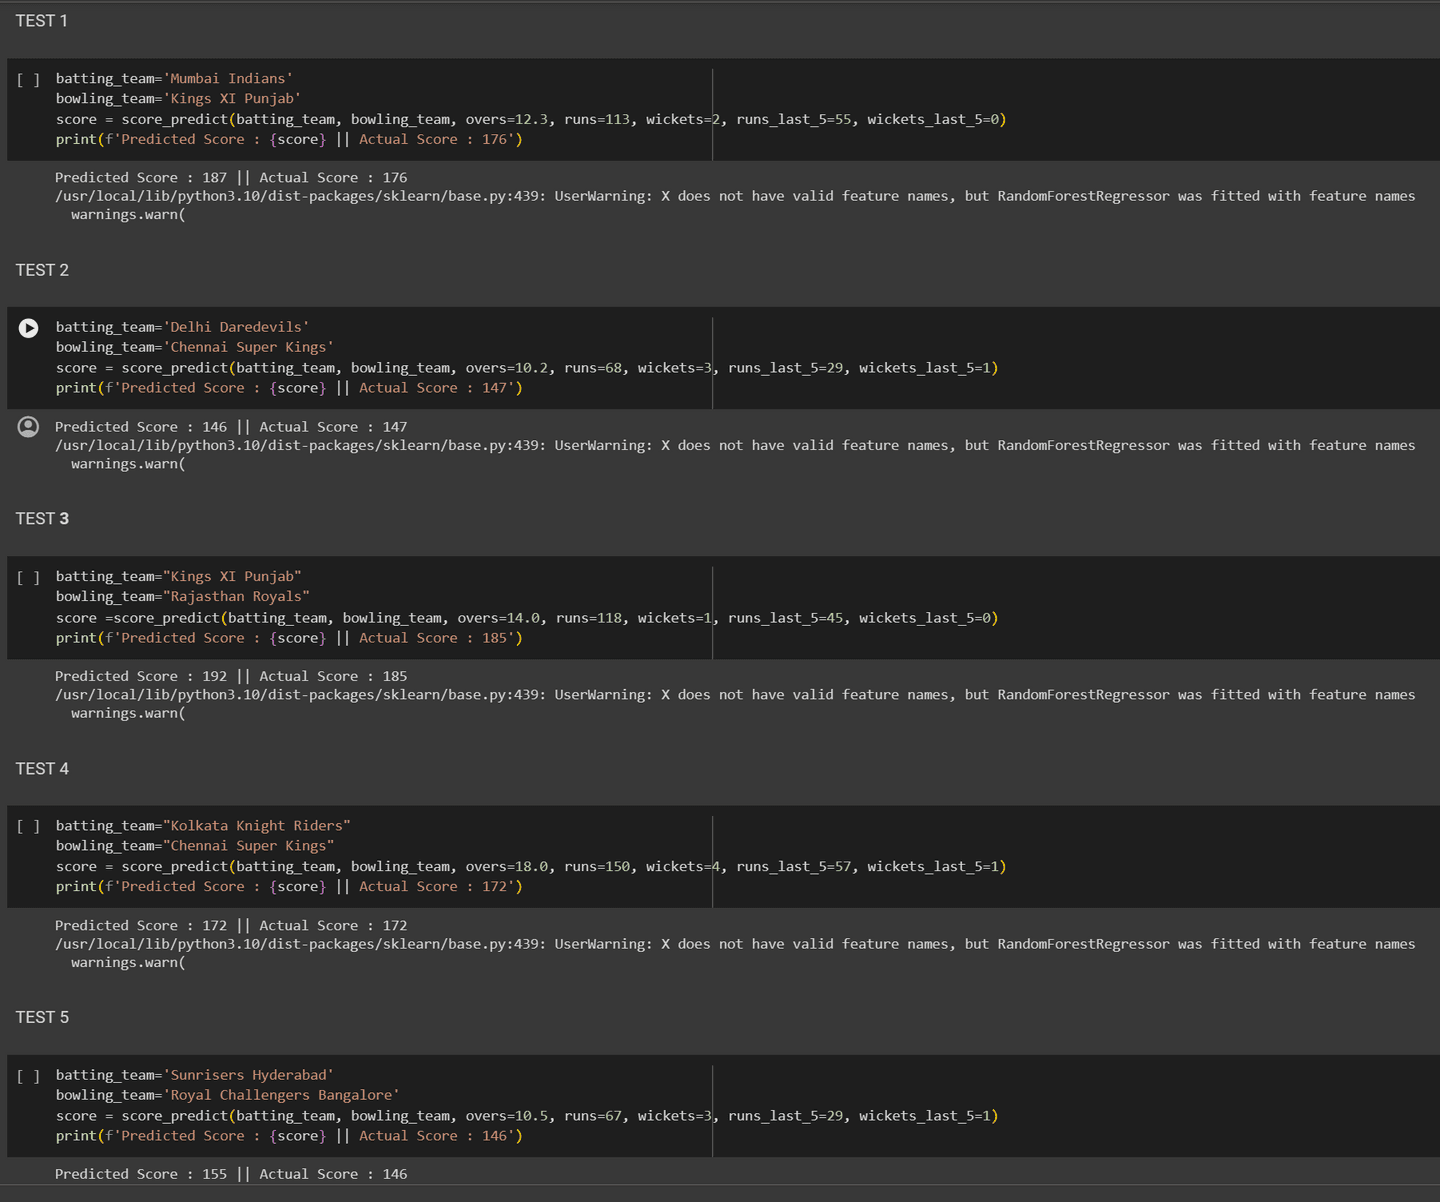Click the score_predict line with overs=10.5
This screenshot has height=1202, width=1440.
coord(527,1117)
